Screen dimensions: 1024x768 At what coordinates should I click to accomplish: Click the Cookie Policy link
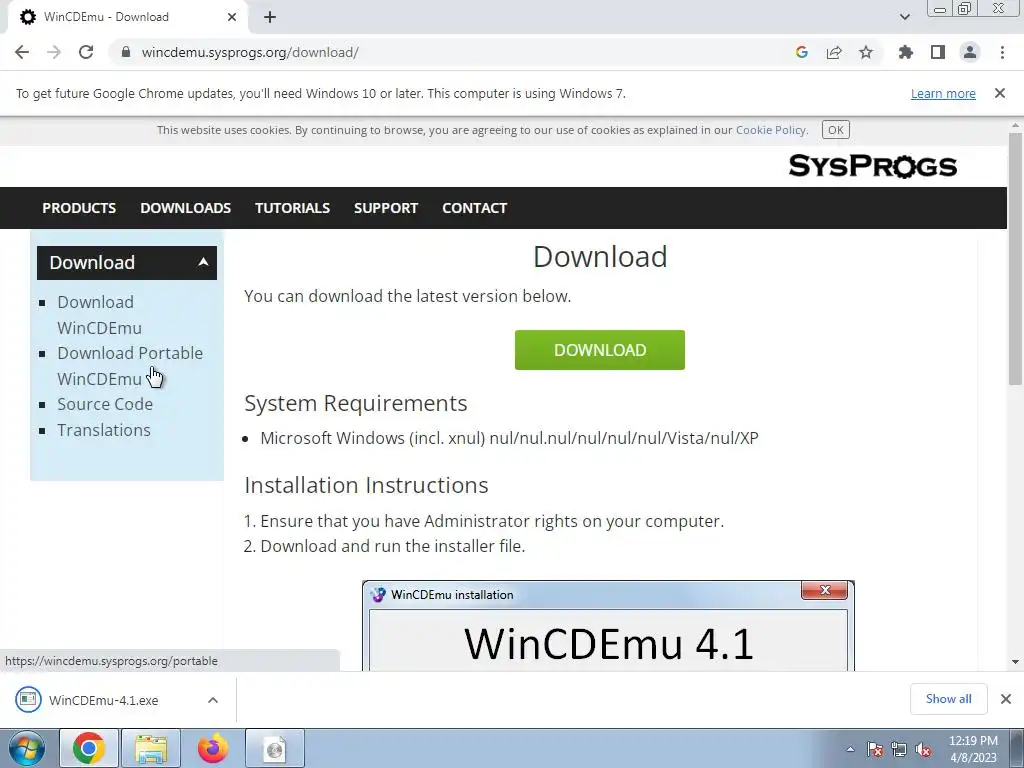pyautogui.click(x=771, y=130)
